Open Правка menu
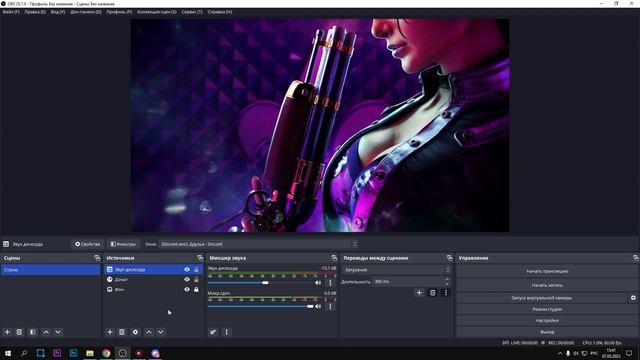 (35, 12)
